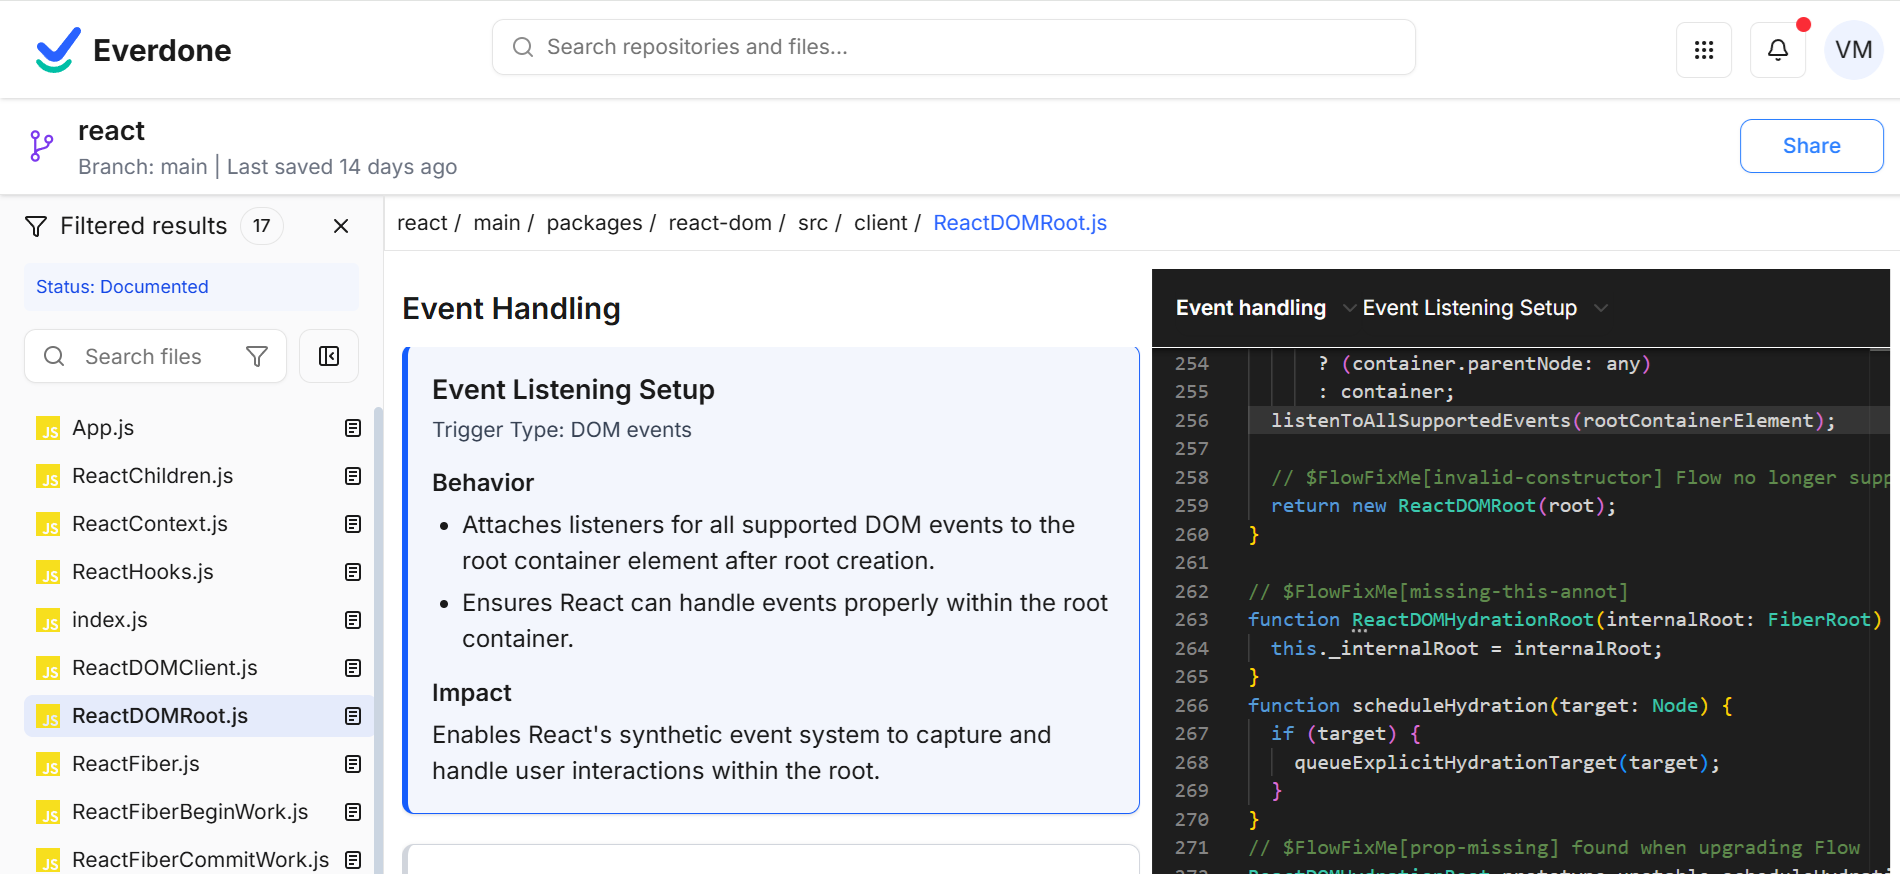Screen dimensions: 1900x874
Task: Collapse the file sidebar panel
Action: point(329,357)
